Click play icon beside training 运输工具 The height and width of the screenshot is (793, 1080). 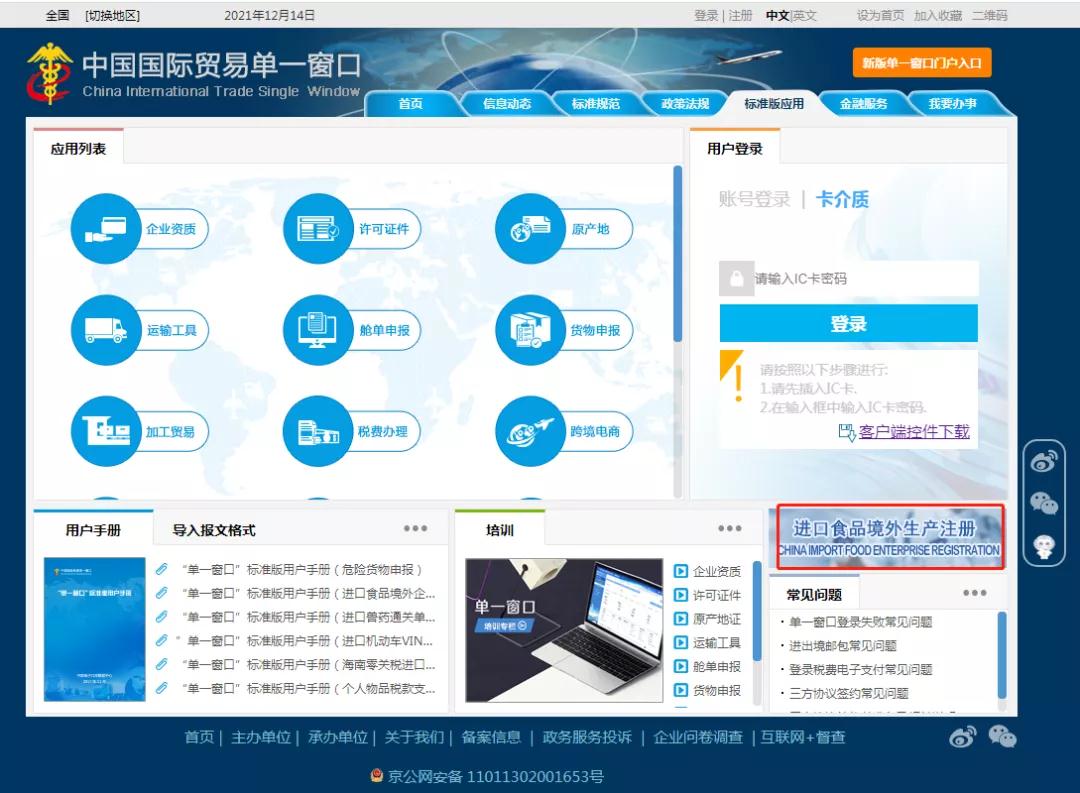click(681, 642)
